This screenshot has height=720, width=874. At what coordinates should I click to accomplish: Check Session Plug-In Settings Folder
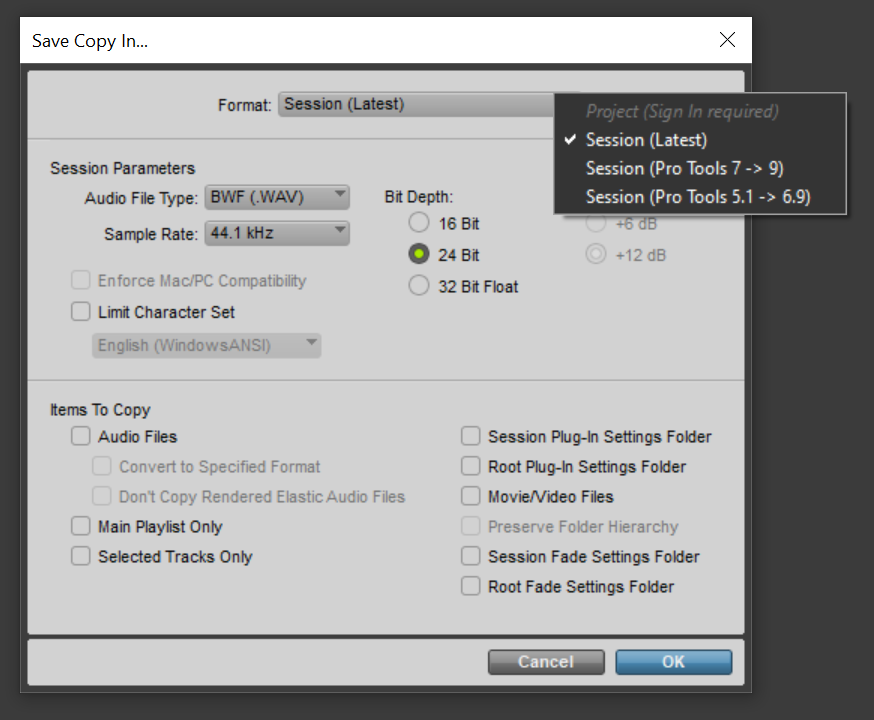[470, 436]
